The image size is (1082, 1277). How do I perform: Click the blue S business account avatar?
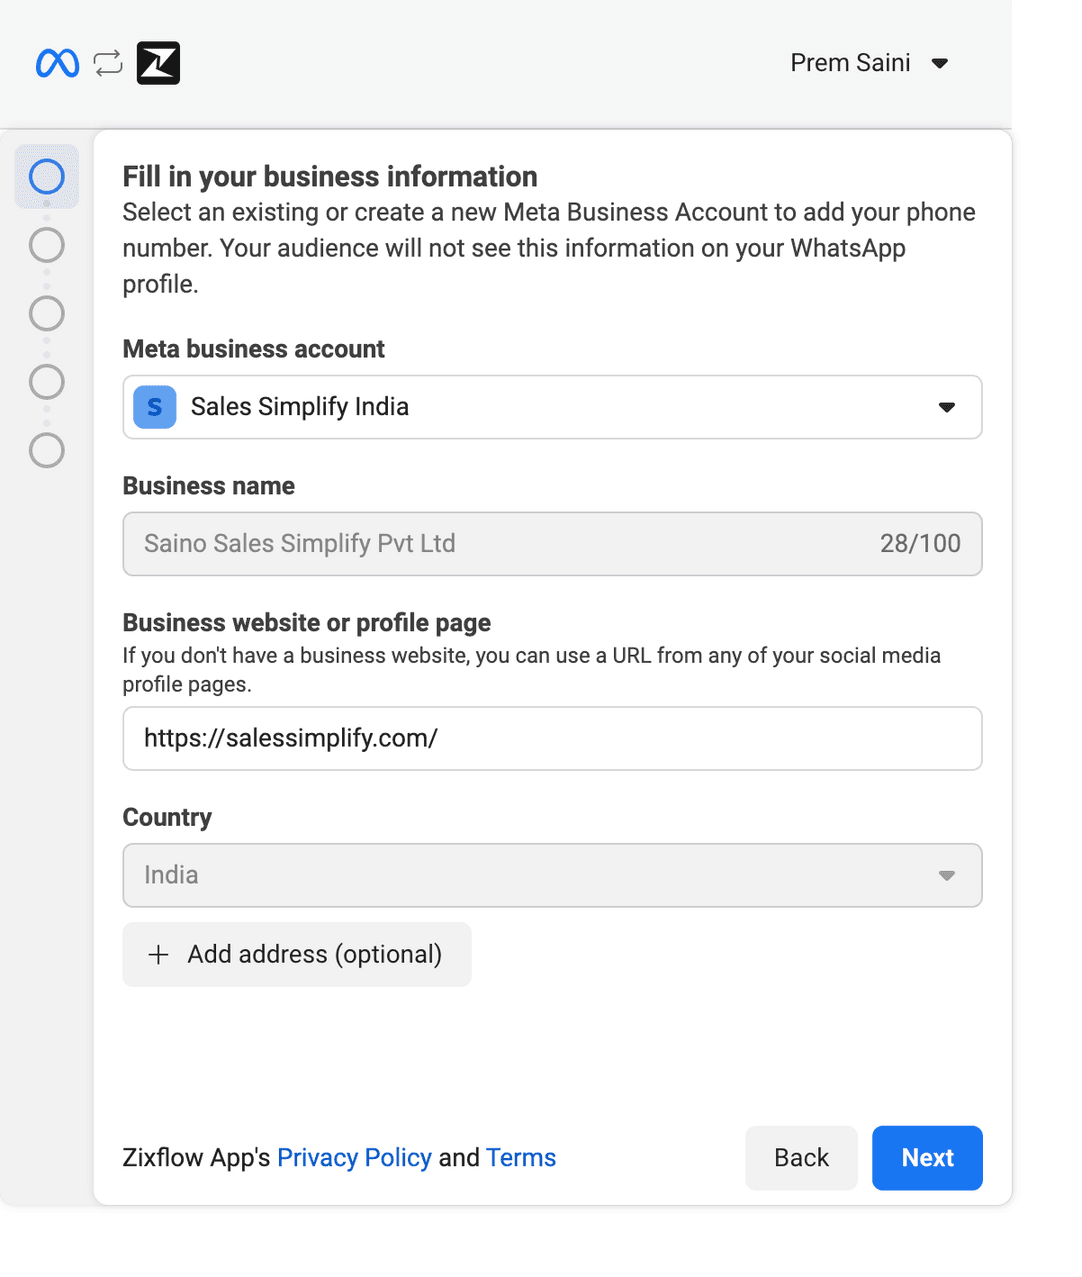coord(155,407)
